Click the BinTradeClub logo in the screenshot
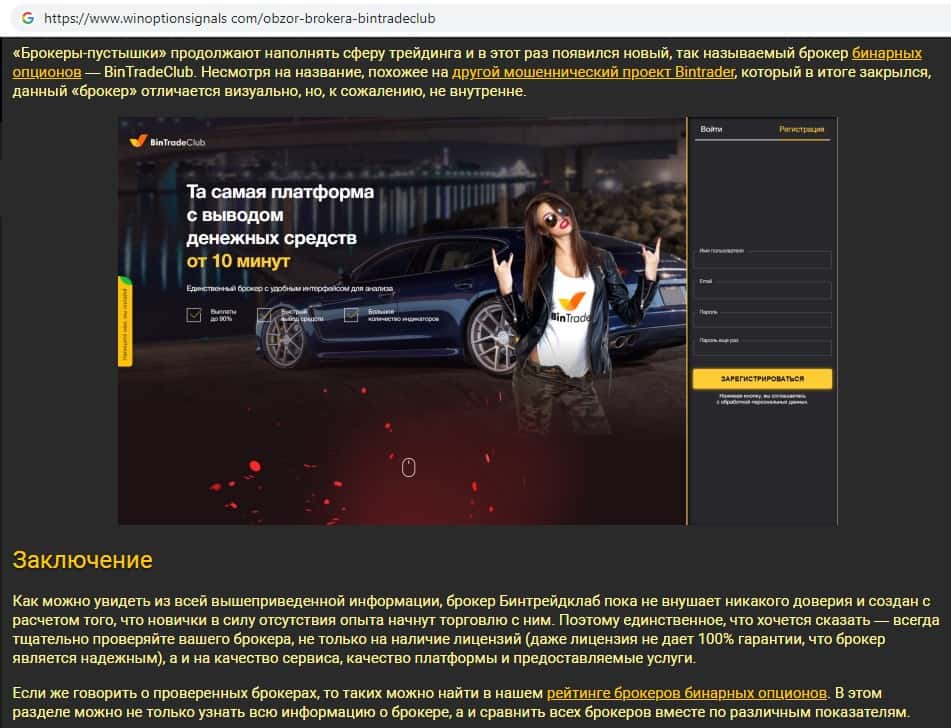Image resolution: width=951 pixels, height=728 pixels. [x=167, y=142]
